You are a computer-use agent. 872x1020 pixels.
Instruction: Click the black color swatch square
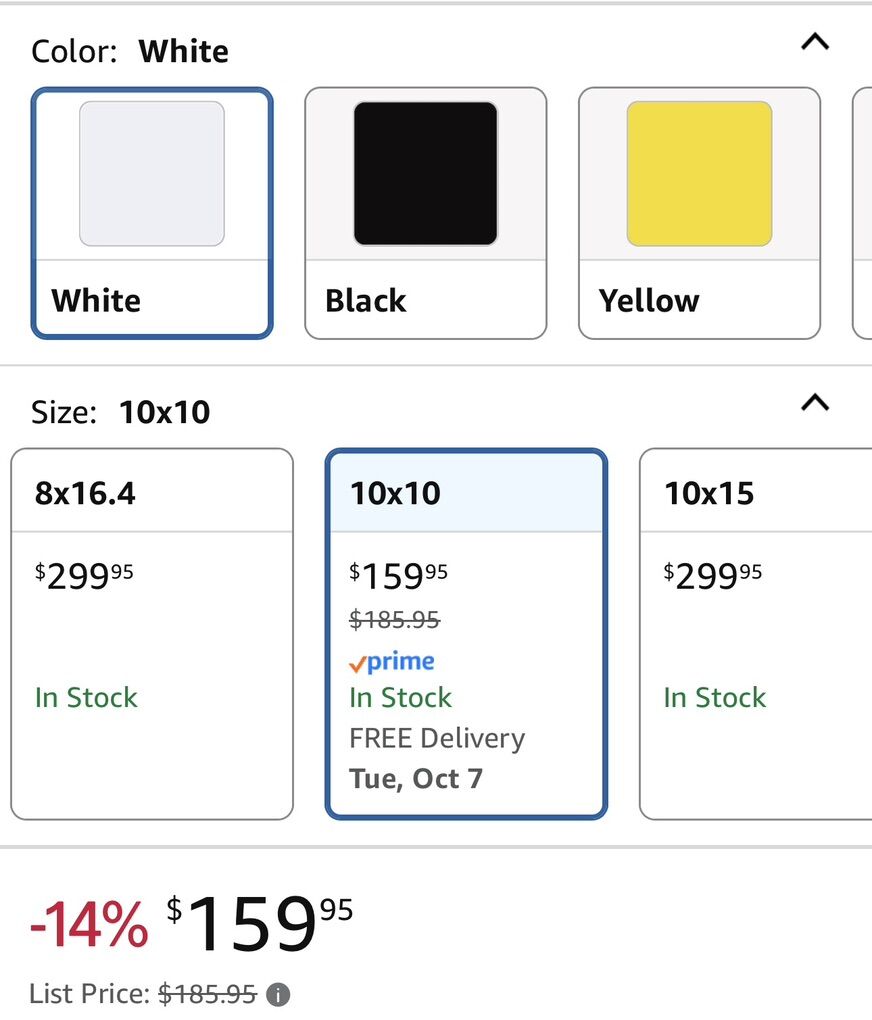425,173
